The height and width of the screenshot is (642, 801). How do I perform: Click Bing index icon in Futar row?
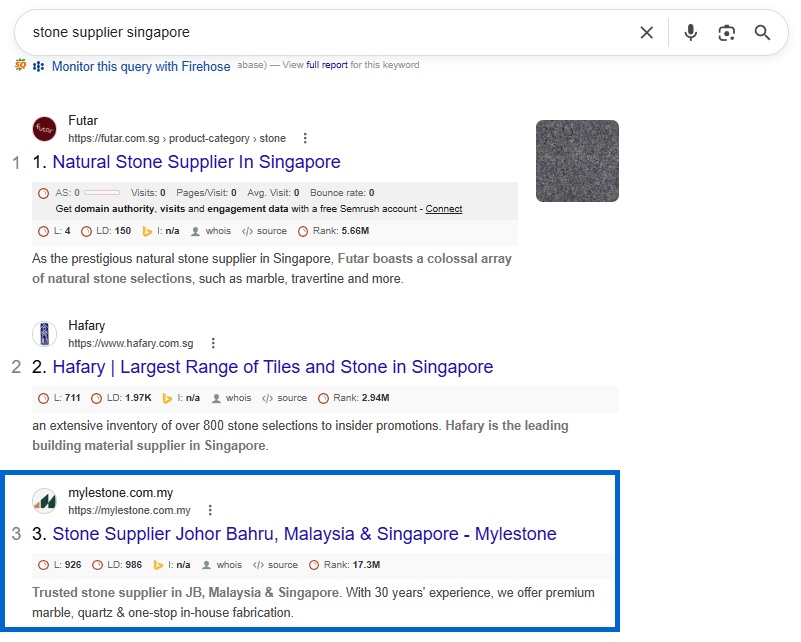tap(147, 231)
